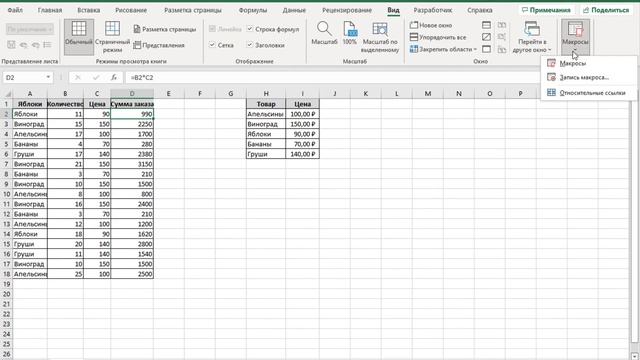The width and height of the screenshot is (640, 360).
Task: Toggle the Заголовки checkbox
Action: pos(250,45)
